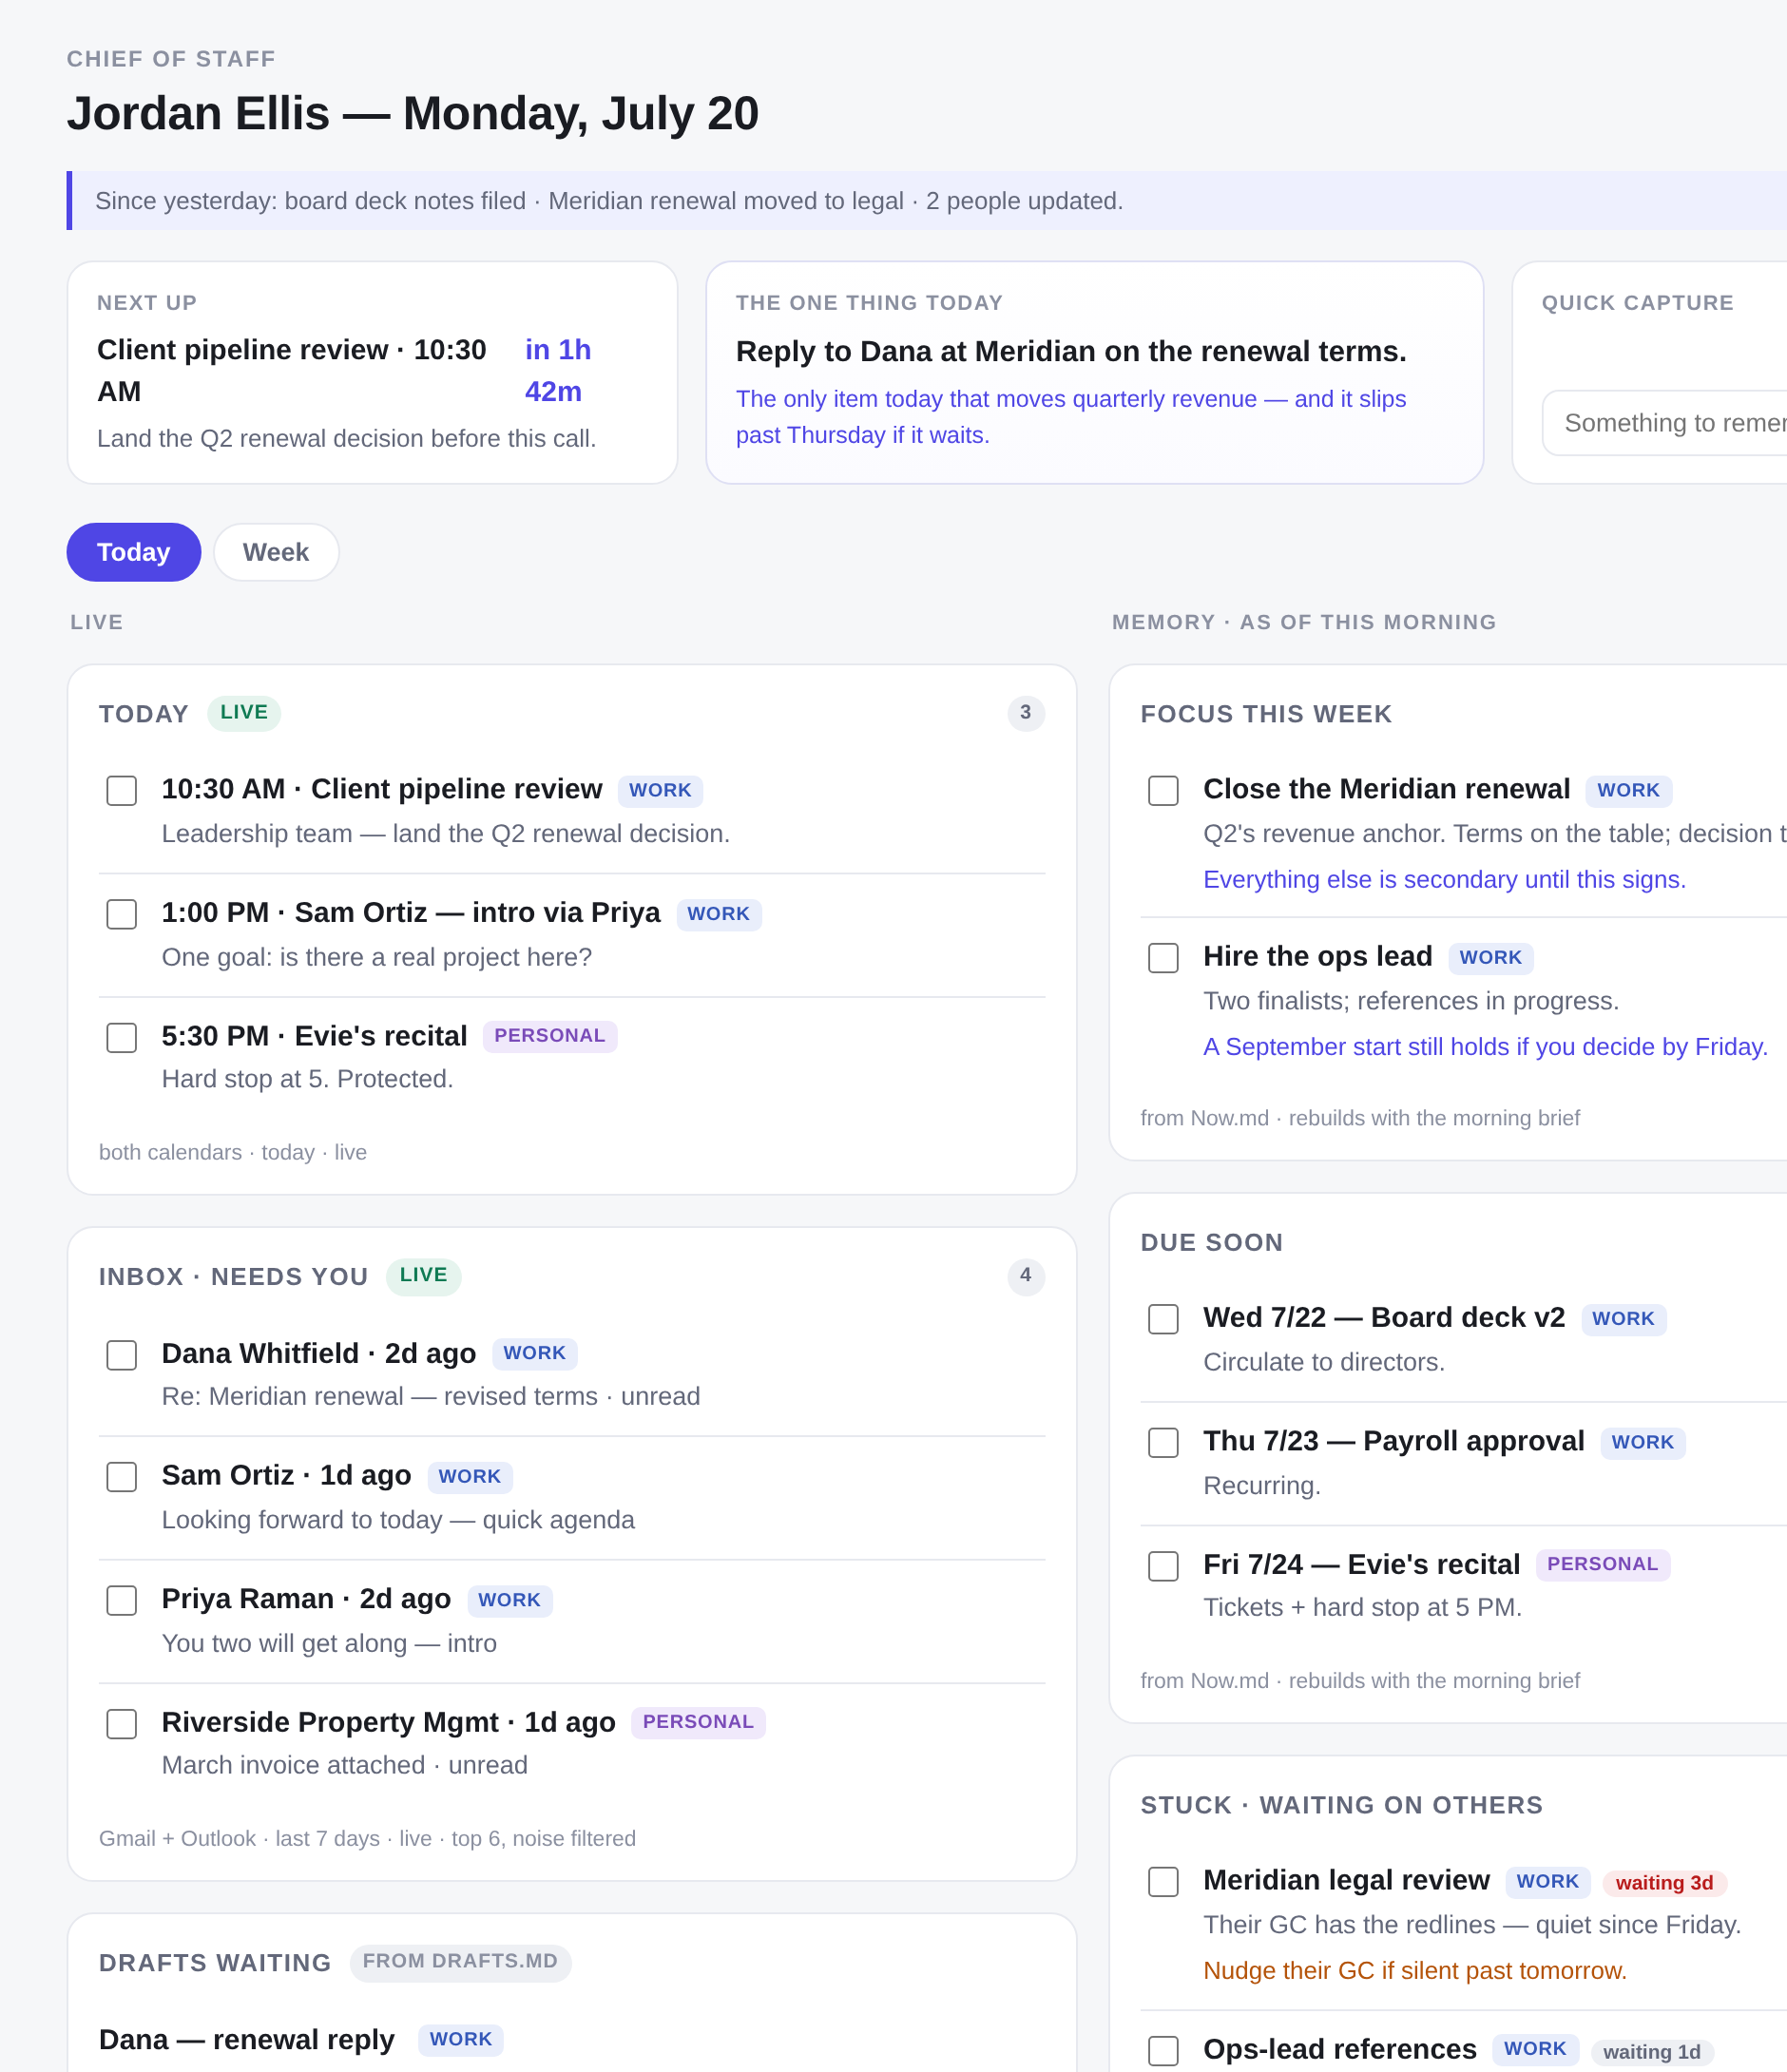Mark Wed 7/22 Board deck v2 done
The width and height of the screenshot is (1787, 2072).
tap(1163, 1319)
